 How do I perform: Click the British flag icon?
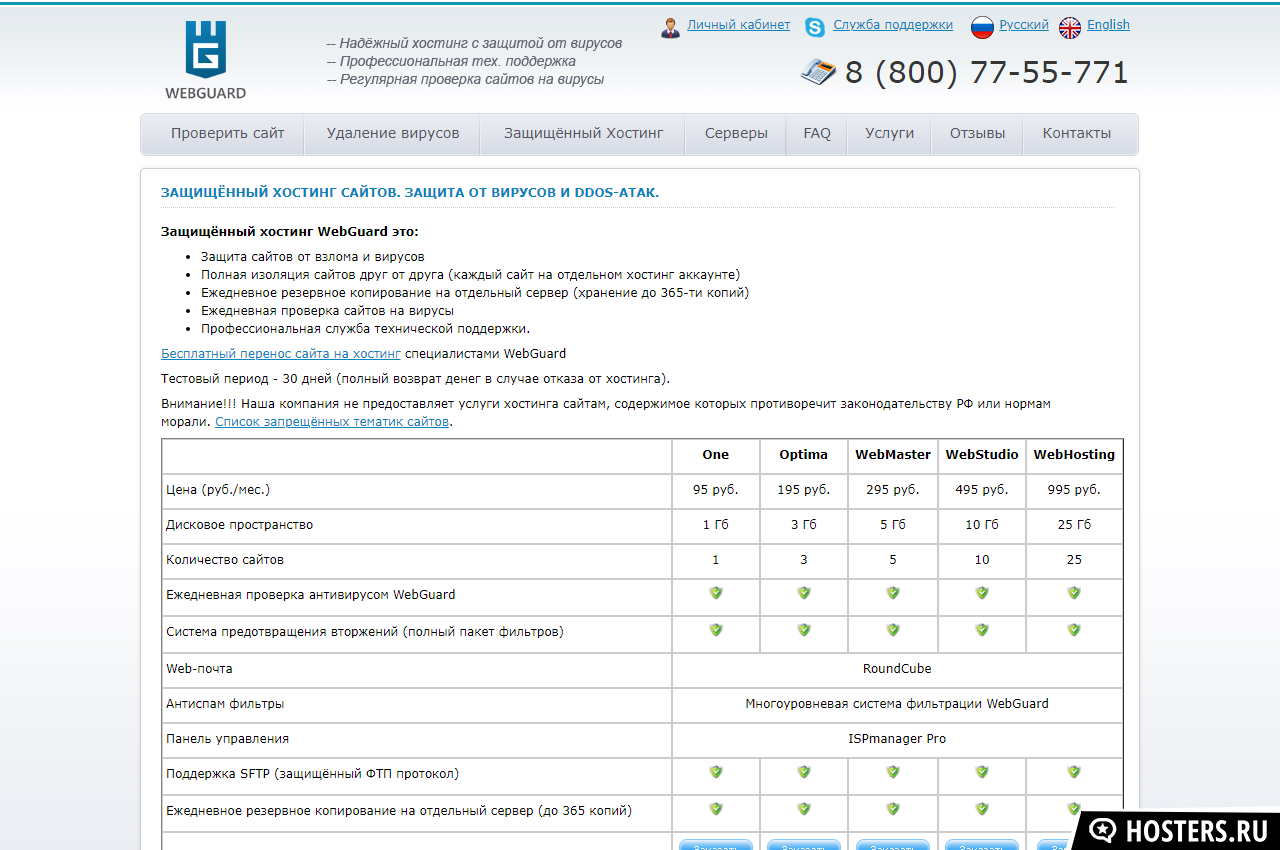[1070, 27]
